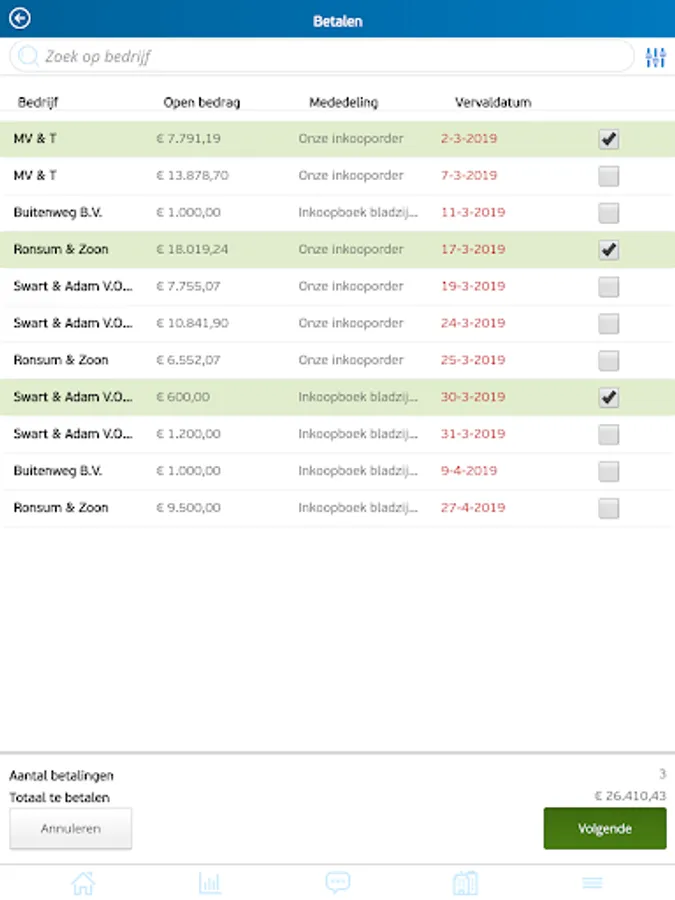675x900 pixels.
Task: Open the chat messages icon
Action: [x=338, y=883]
